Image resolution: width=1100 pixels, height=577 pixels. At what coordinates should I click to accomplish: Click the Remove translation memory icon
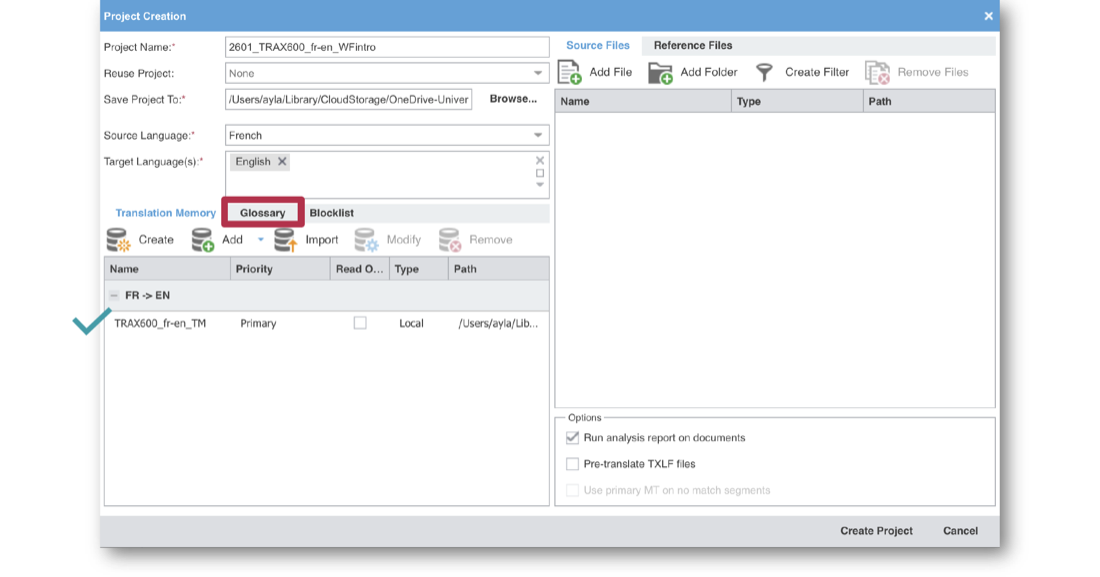click(450, 240)
